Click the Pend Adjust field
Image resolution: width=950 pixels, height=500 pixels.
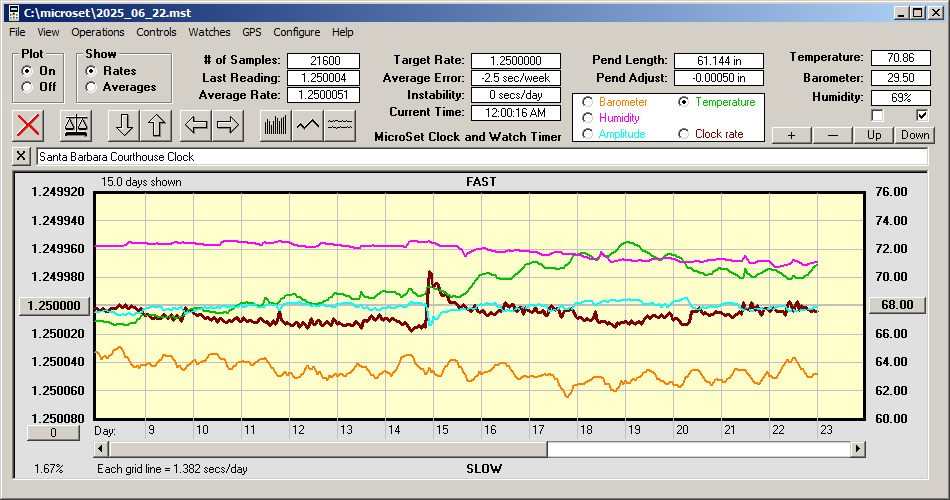pos(719,78)
